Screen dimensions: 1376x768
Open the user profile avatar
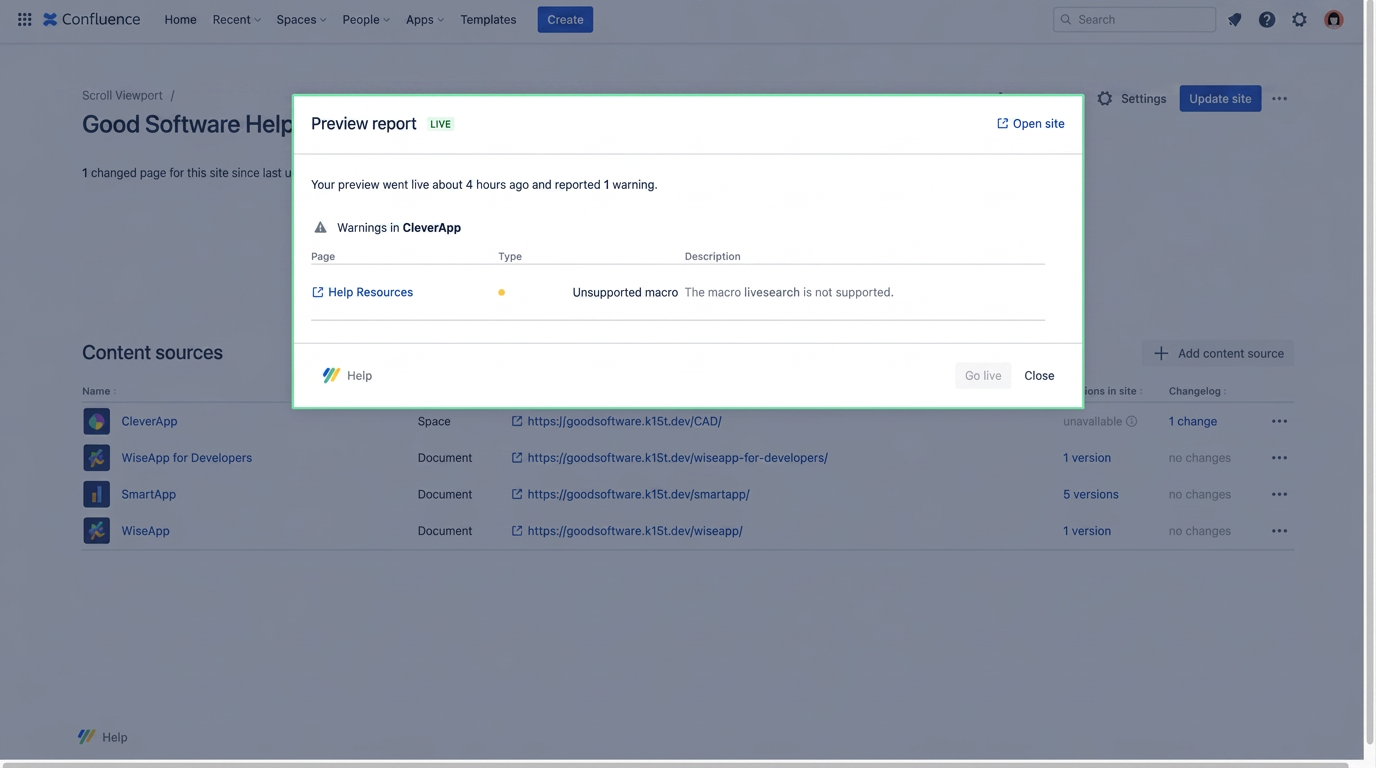coord(1334,19)
